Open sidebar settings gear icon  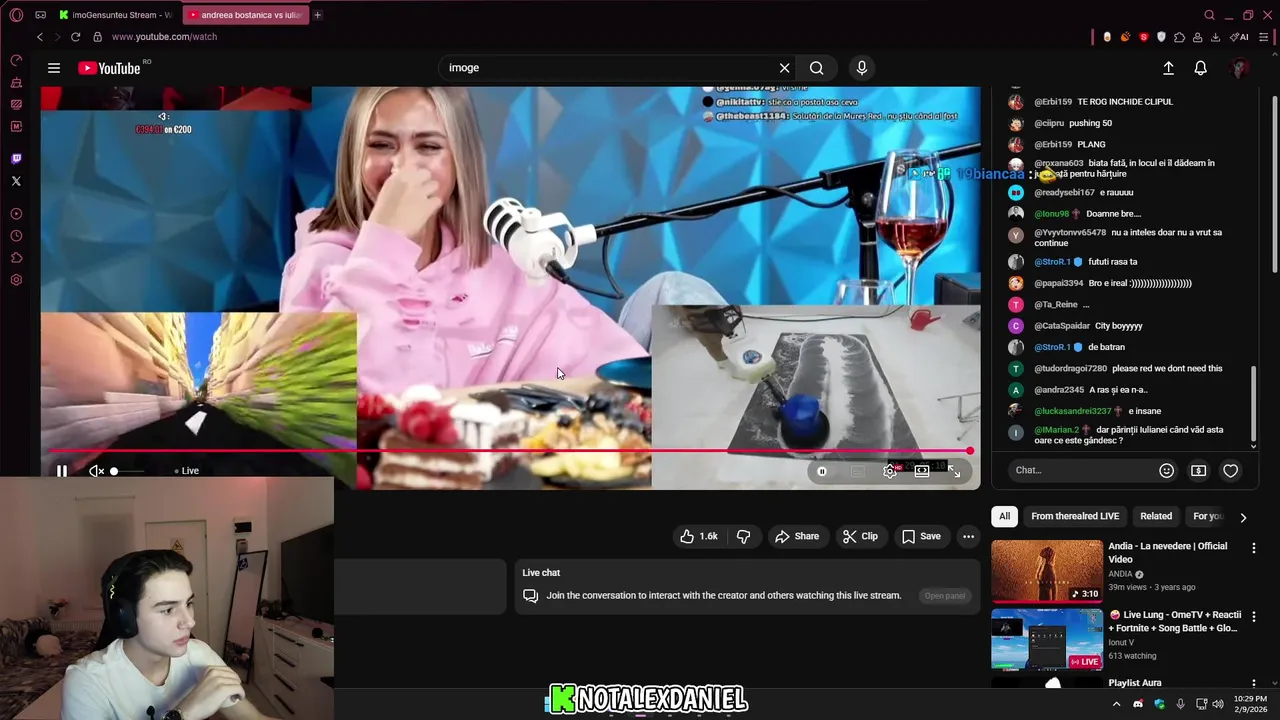pos(16,280)
